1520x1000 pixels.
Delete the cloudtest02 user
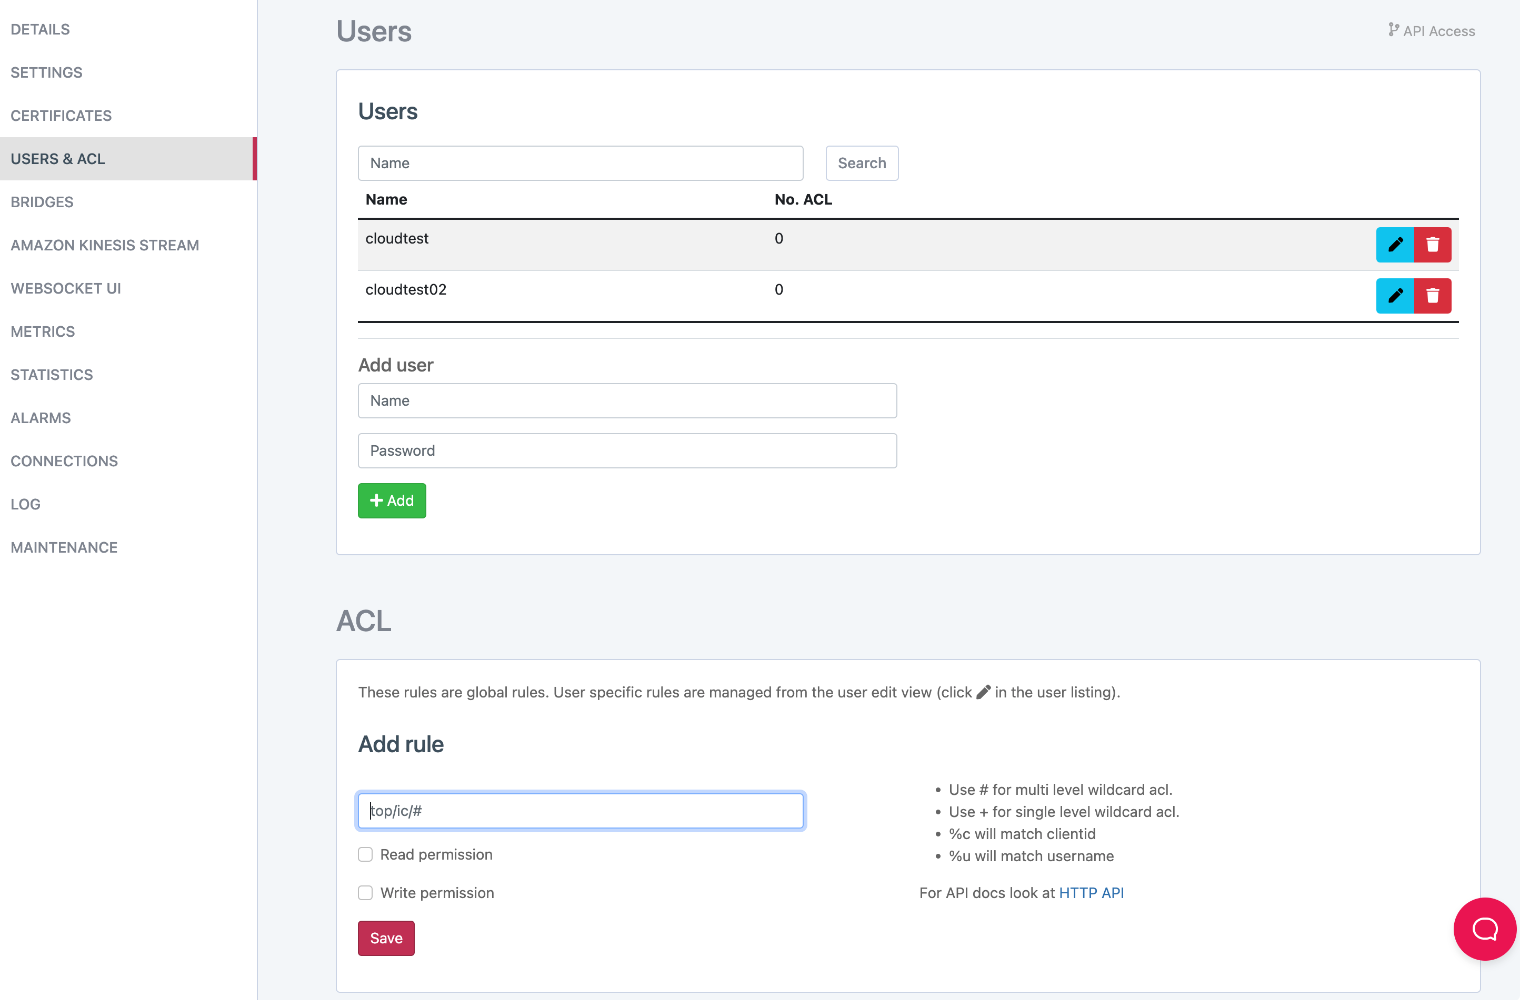1433,296
